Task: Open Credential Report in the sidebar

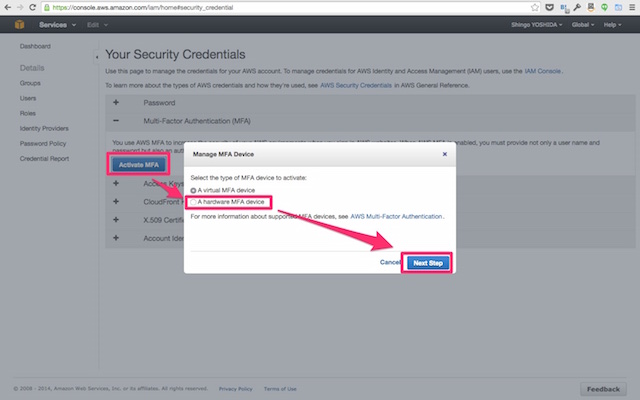Action: [44, 158]
